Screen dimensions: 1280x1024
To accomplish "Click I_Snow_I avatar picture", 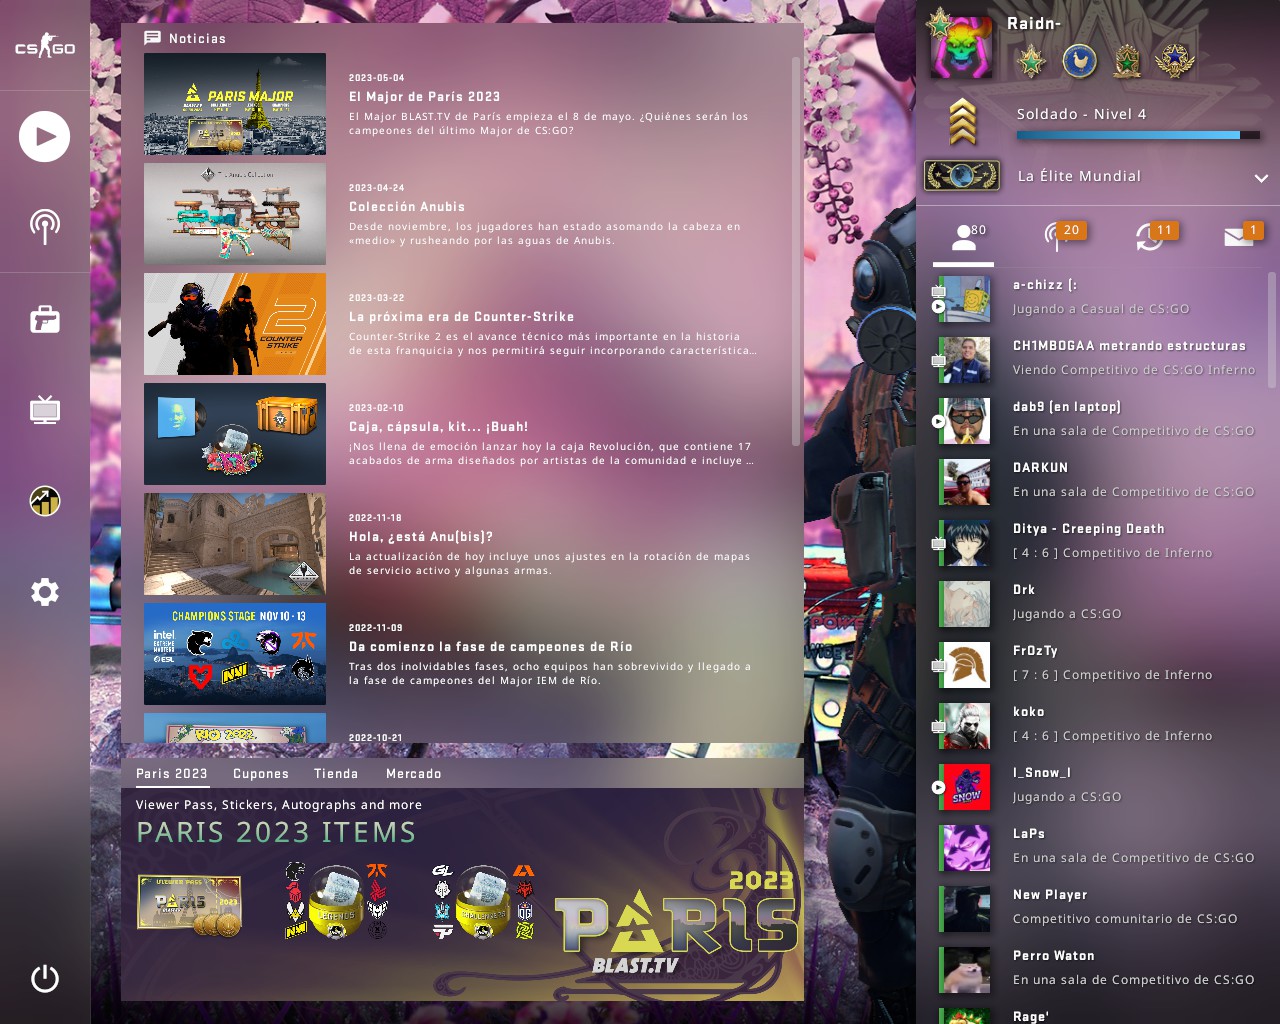I will pos(966,787).
